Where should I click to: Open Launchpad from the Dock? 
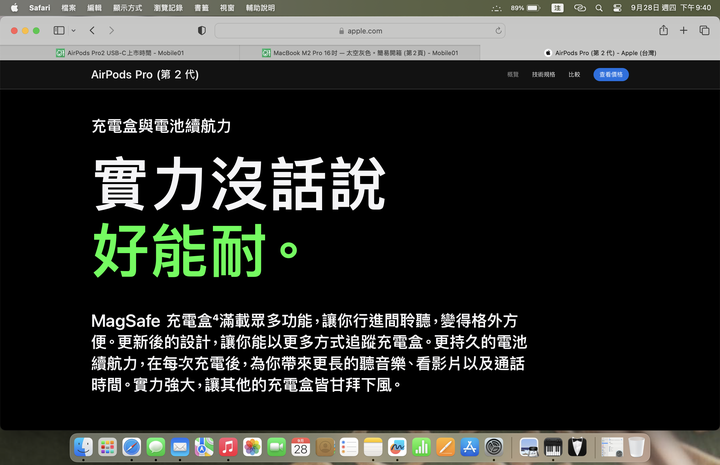107,447
